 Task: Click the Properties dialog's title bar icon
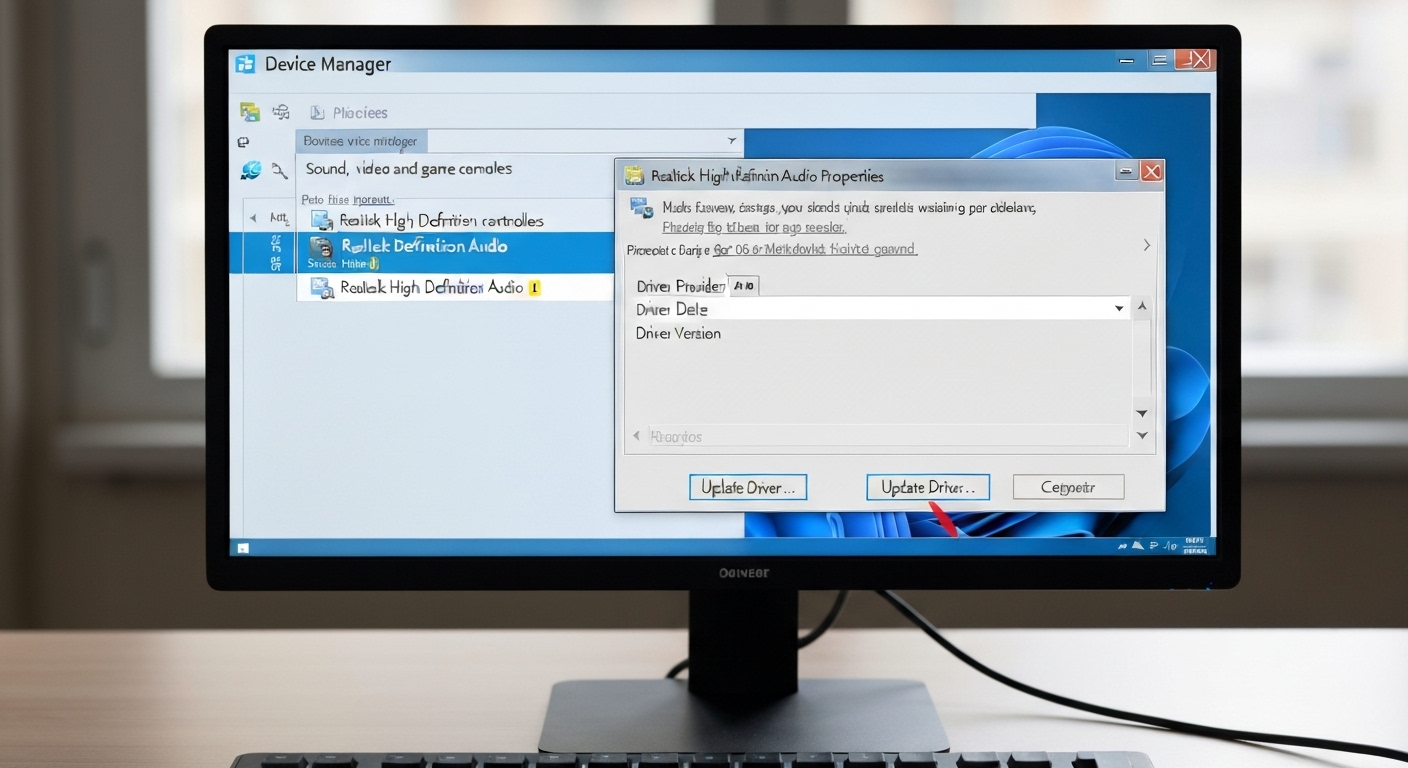point(634,176)
